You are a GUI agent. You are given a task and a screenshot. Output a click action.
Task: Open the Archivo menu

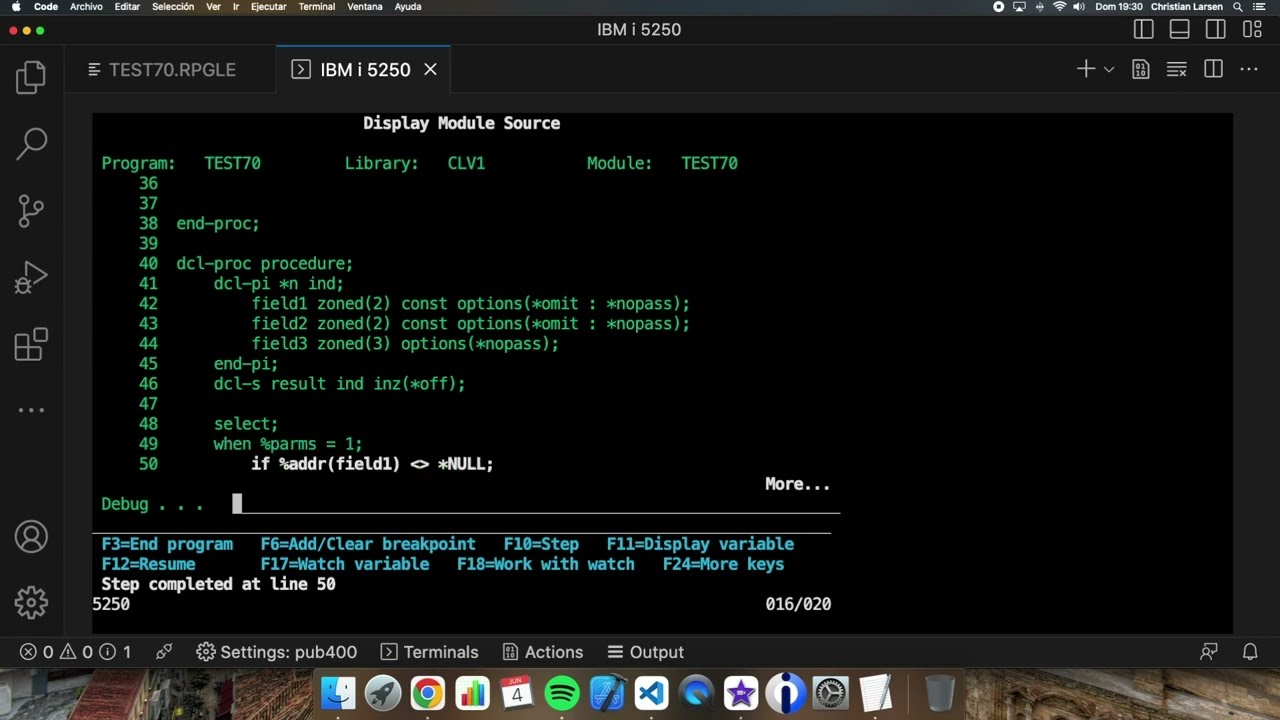(x=86, y=7)
